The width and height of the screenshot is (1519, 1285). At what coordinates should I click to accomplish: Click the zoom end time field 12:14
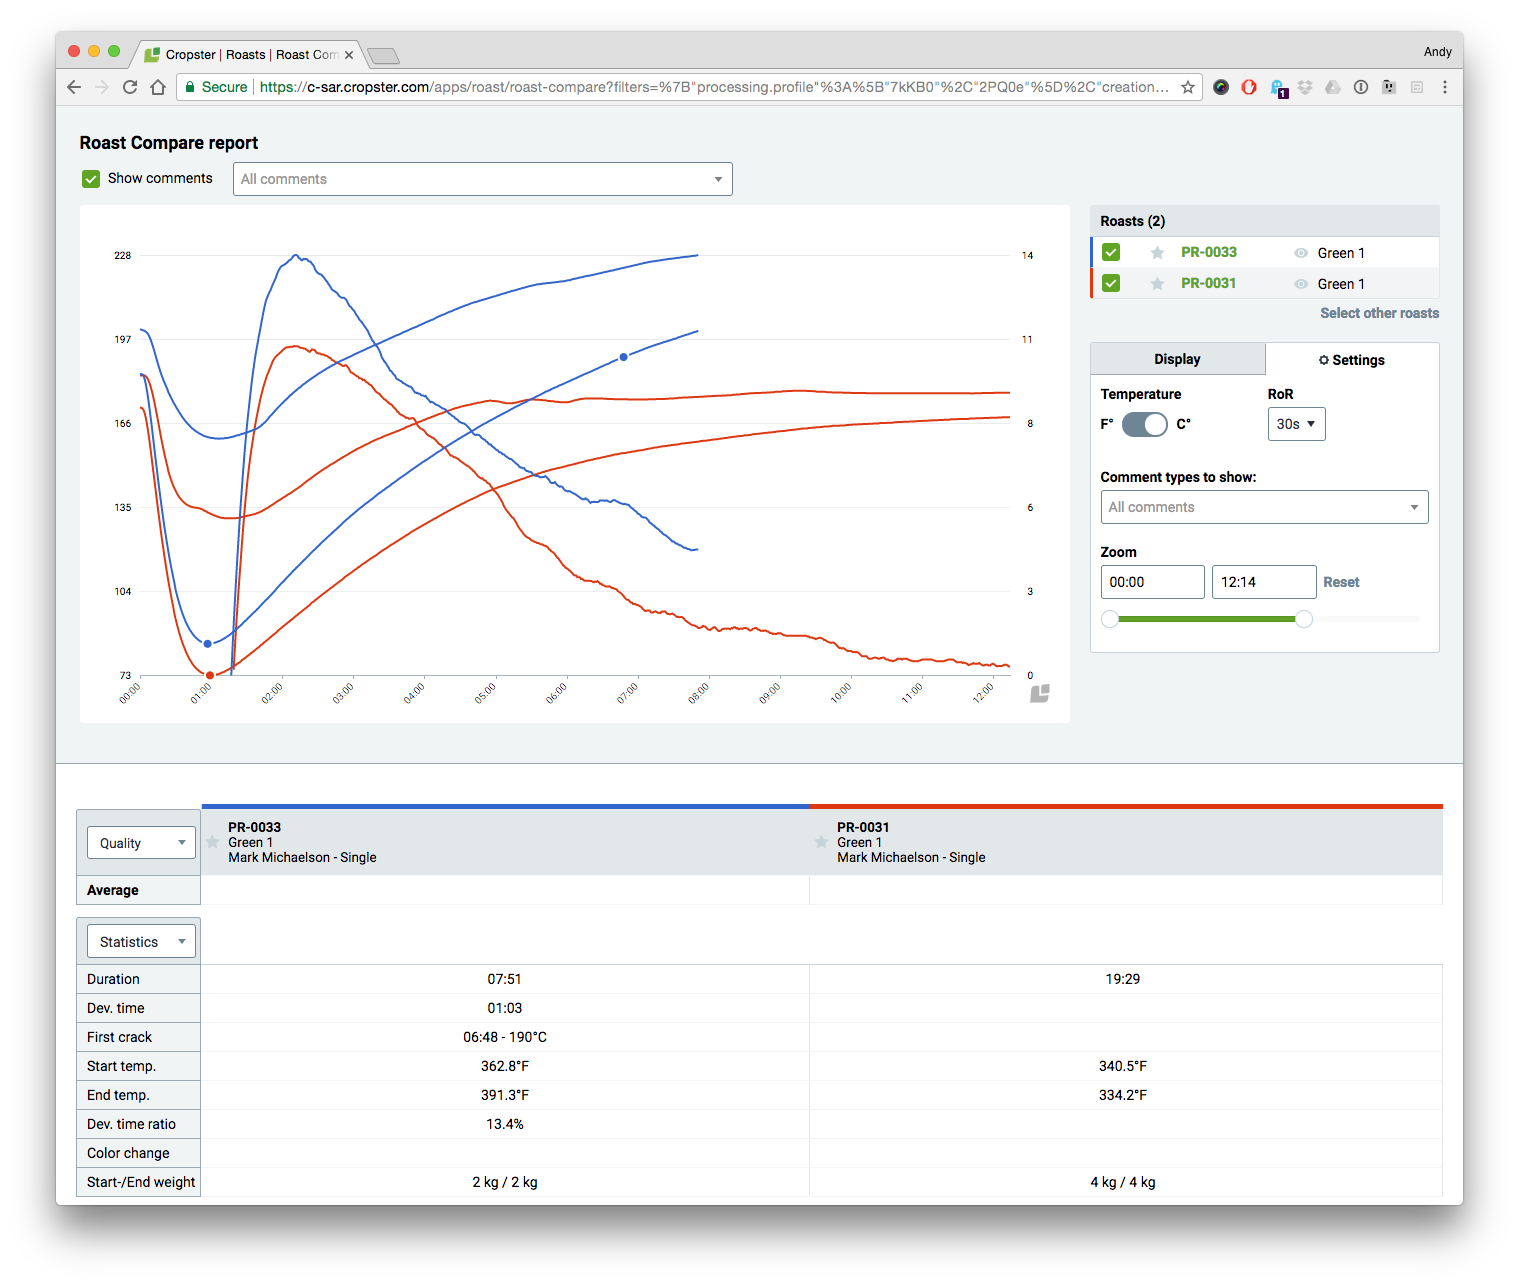(x=1264, y=582)
